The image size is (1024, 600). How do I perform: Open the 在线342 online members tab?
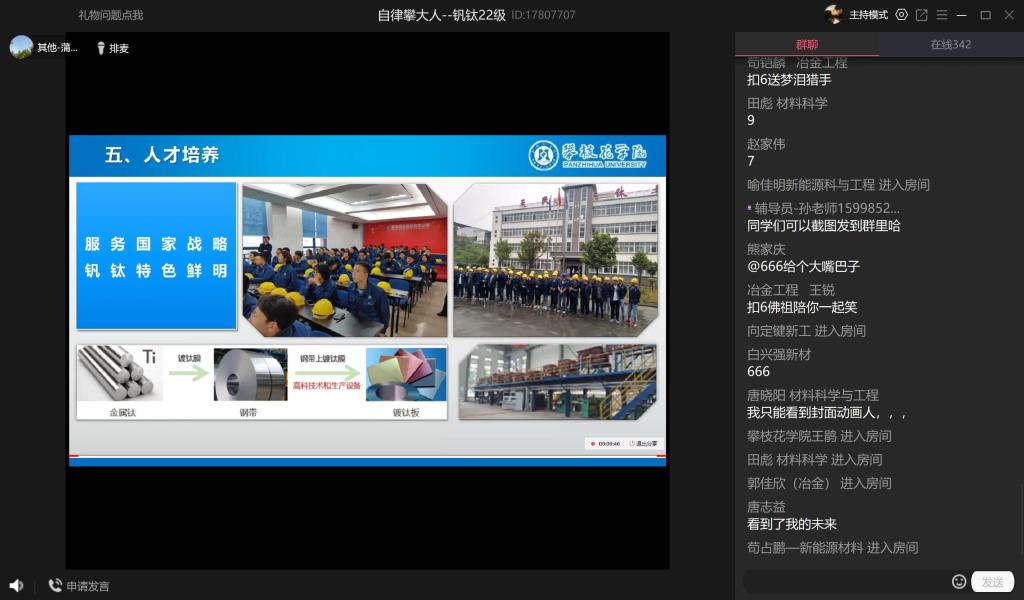(x=951, y=45)
